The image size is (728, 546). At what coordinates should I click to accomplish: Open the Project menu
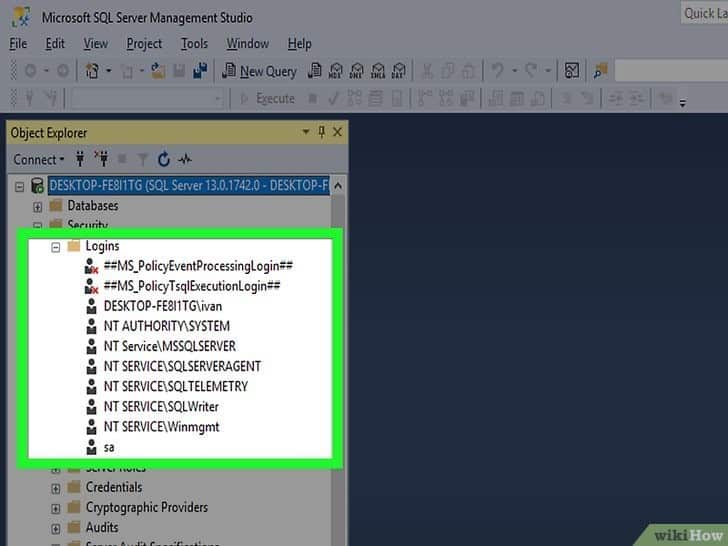point(144,44)
